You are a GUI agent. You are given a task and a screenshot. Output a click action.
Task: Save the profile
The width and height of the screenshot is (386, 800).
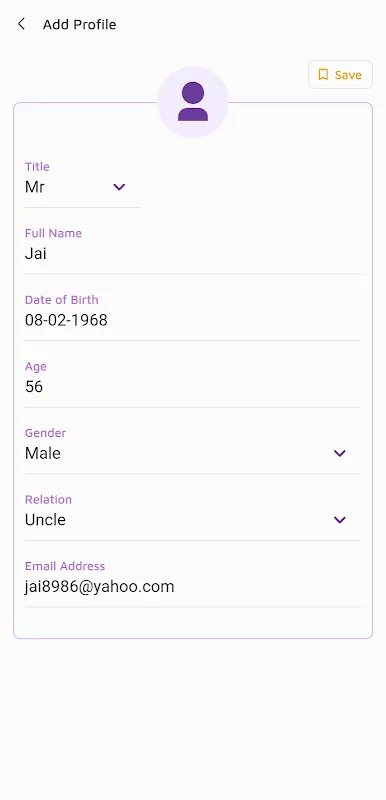(x=340, y=75)
